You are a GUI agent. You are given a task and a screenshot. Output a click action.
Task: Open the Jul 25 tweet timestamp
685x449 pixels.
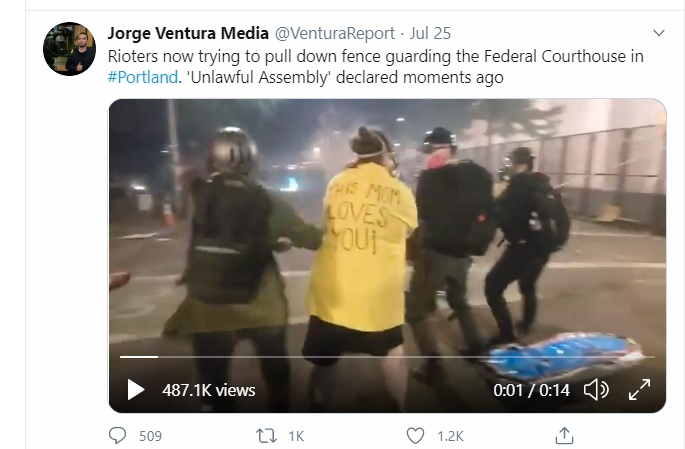[x=430, y=33]
